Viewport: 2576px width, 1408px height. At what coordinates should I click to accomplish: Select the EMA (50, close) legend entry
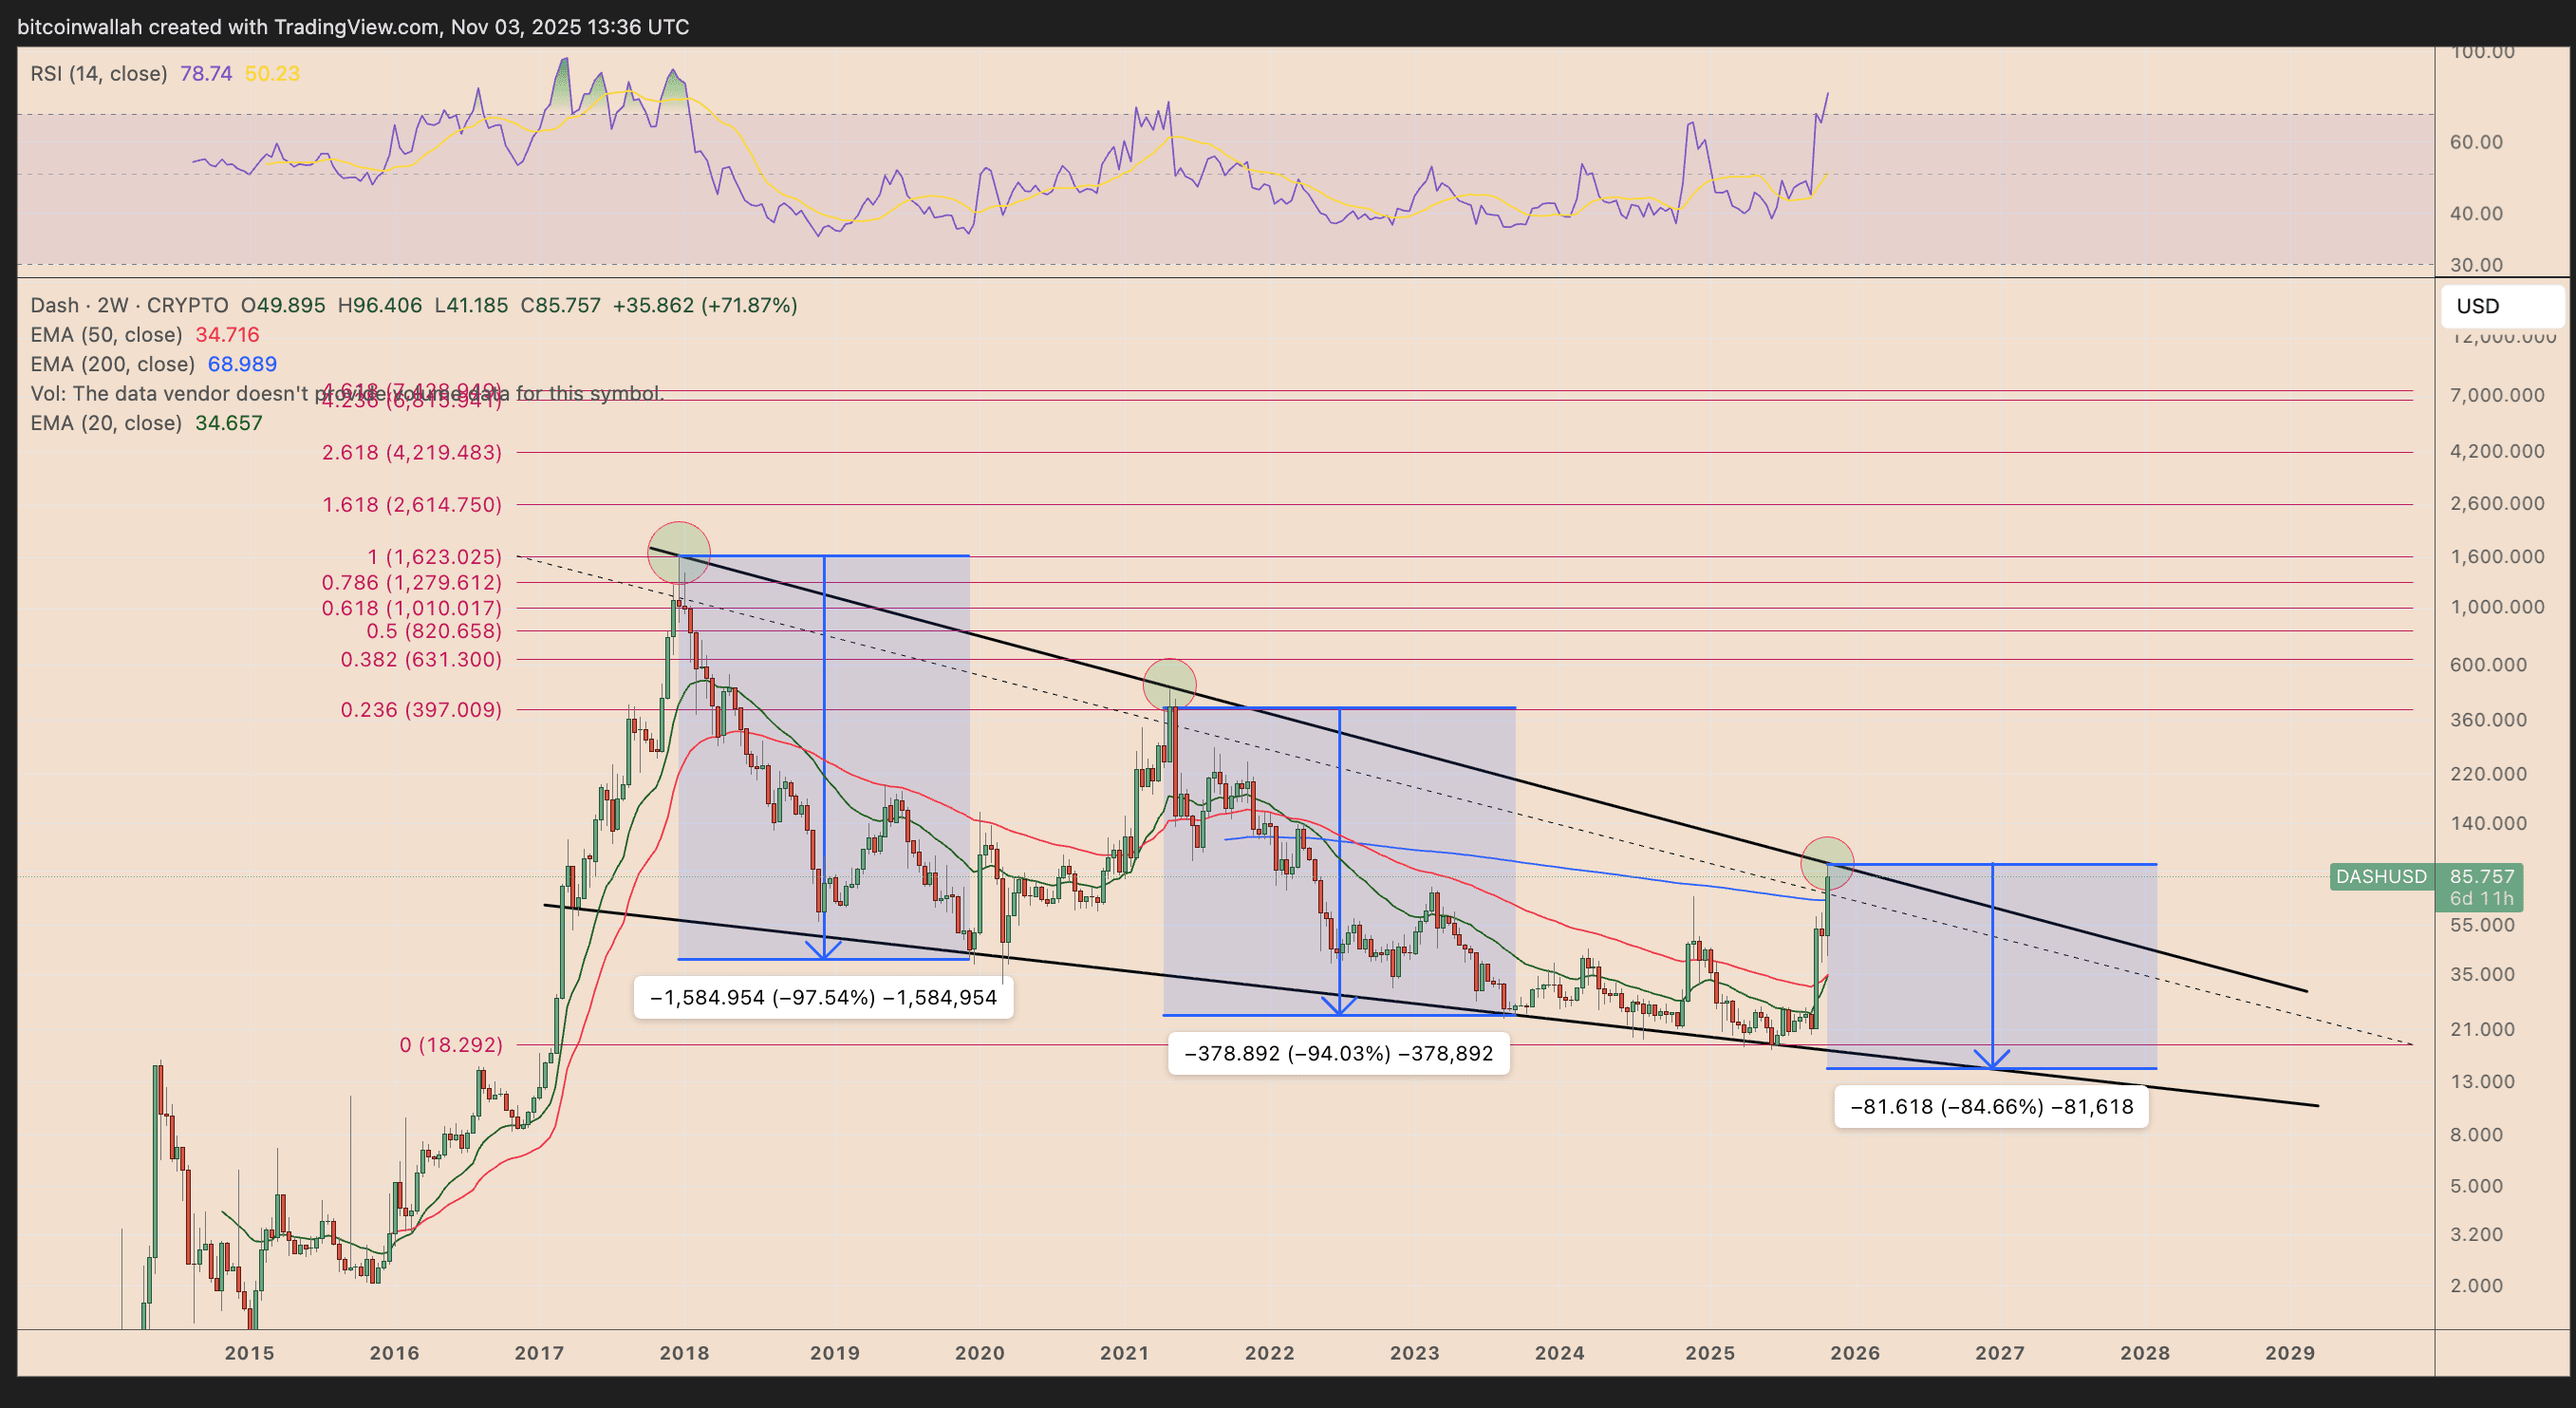[106, 335]
